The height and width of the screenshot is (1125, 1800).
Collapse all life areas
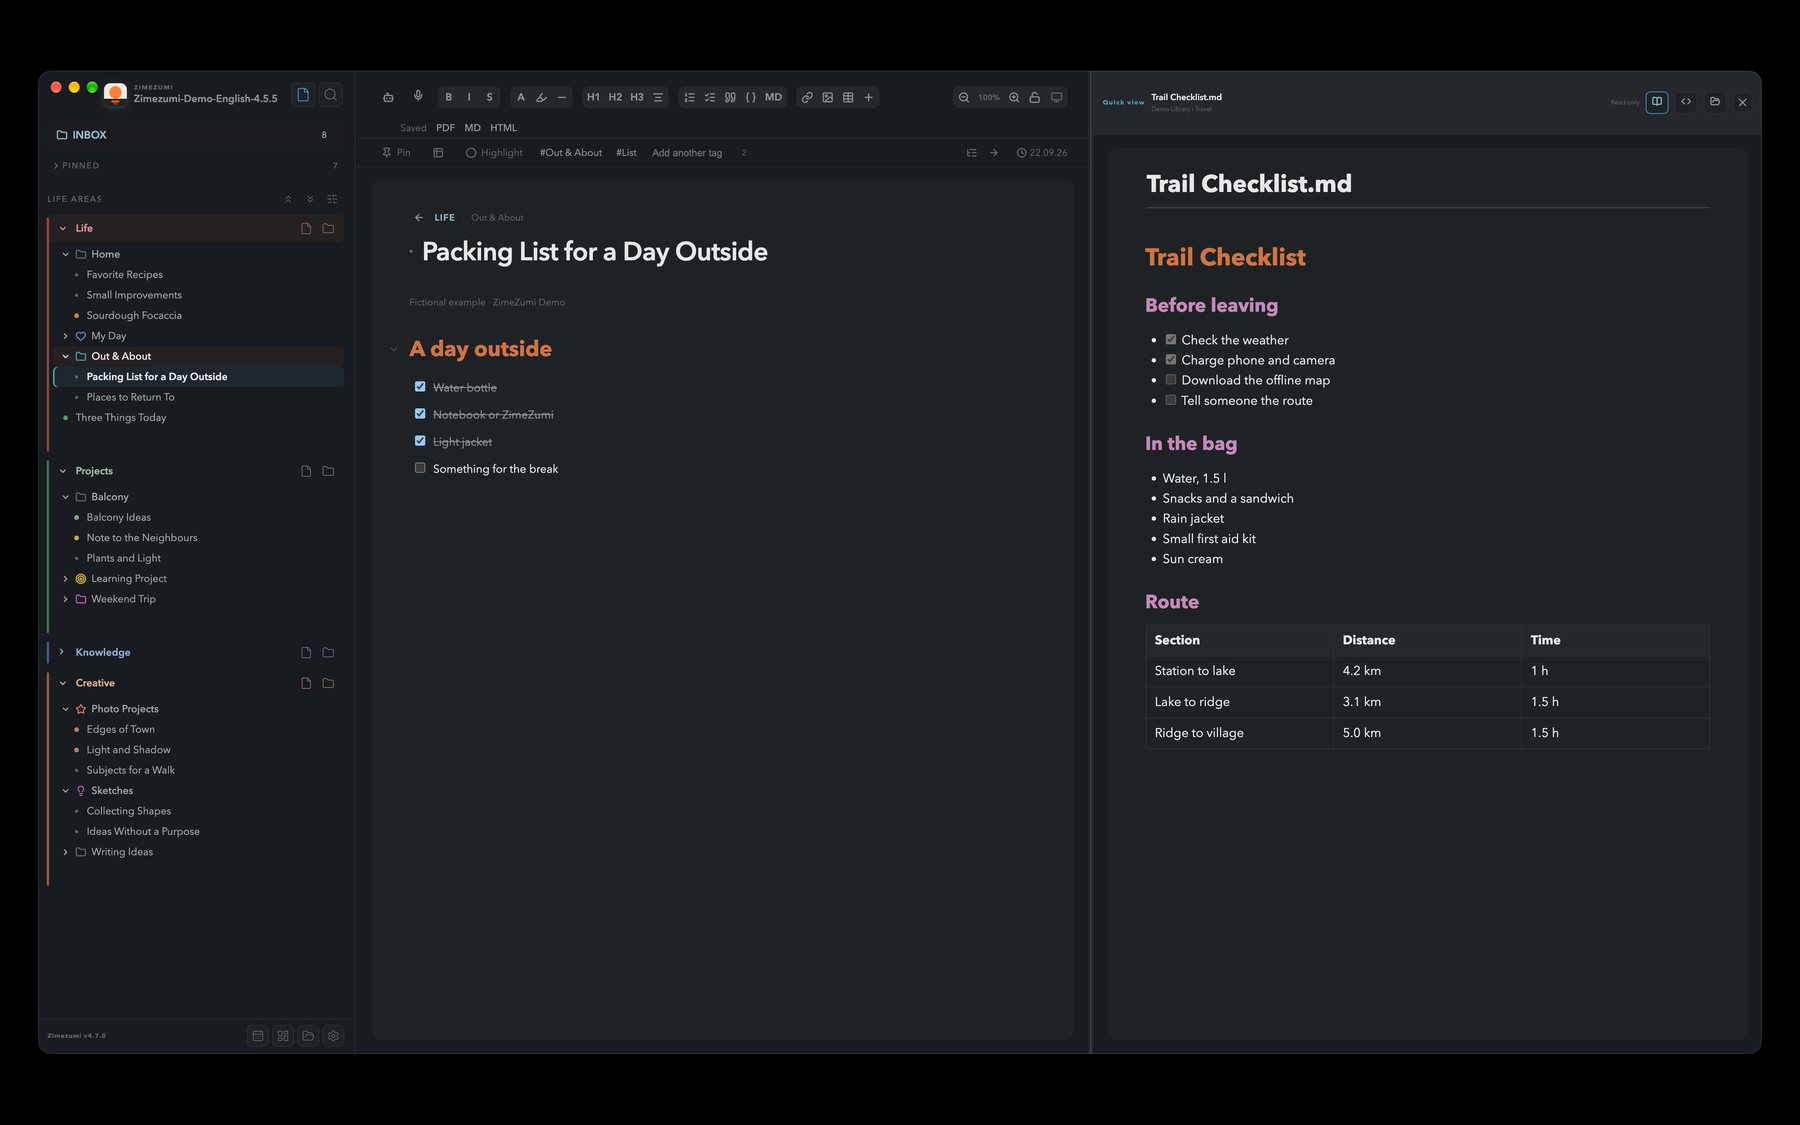tap(288, 199)
